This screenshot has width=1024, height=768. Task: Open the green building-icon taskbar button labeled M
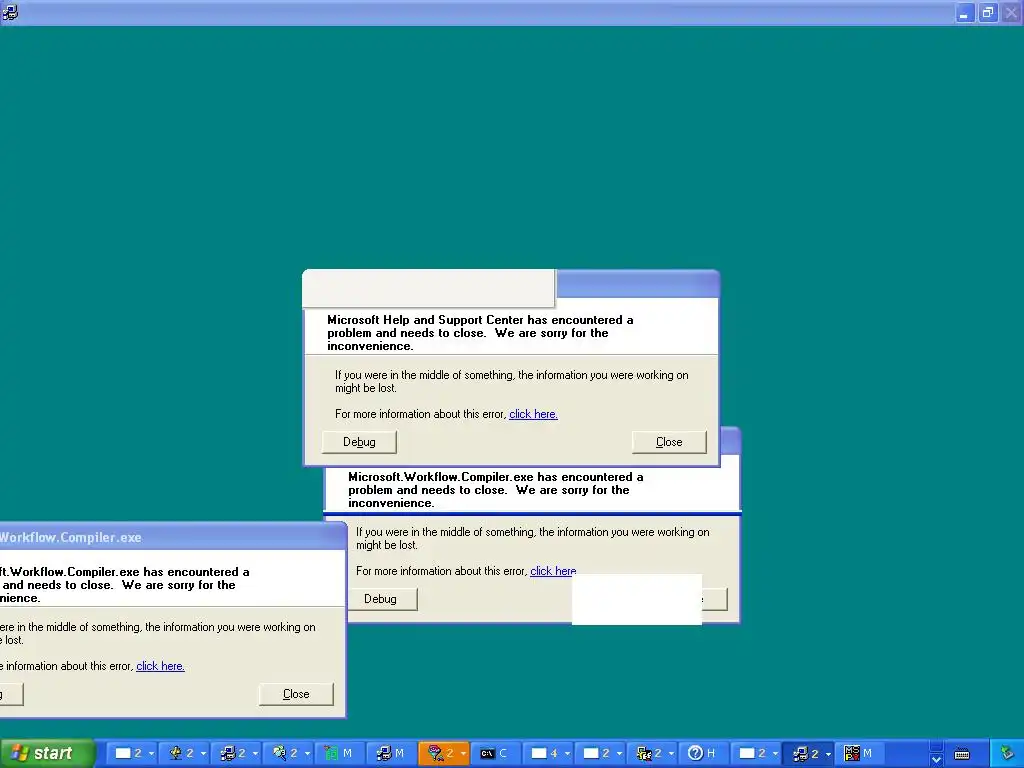(340, 754)
